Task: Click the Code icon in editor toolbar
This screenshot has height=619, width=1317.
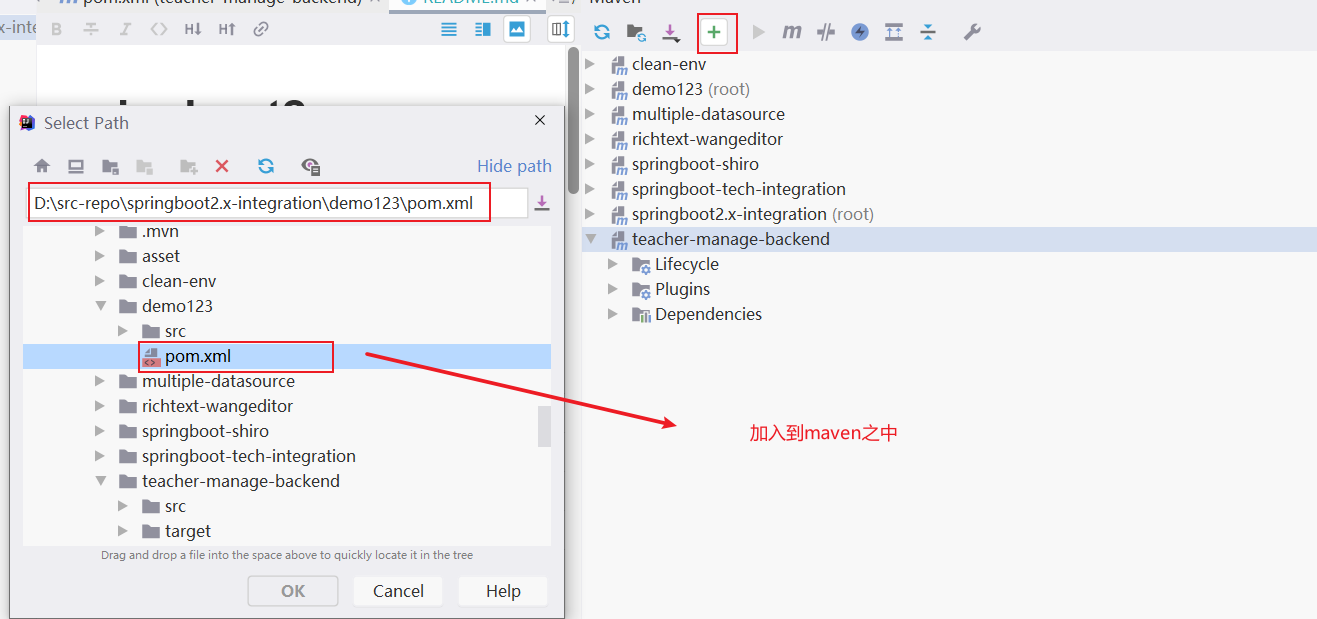Action: (159, 29)
